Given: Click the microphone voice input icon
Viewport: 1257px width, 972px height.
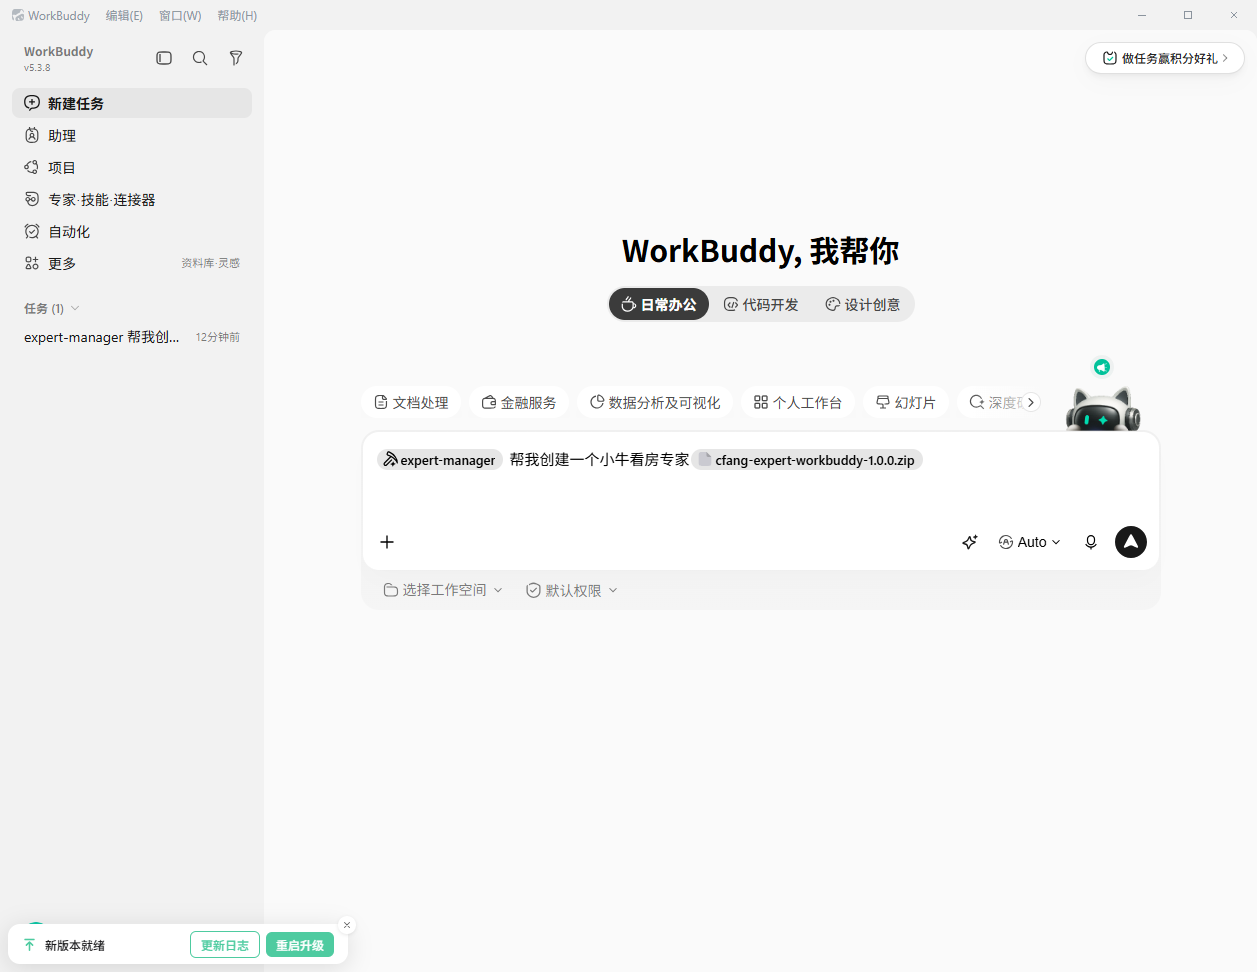Looking at the screenshot, I should point(1091,542).
